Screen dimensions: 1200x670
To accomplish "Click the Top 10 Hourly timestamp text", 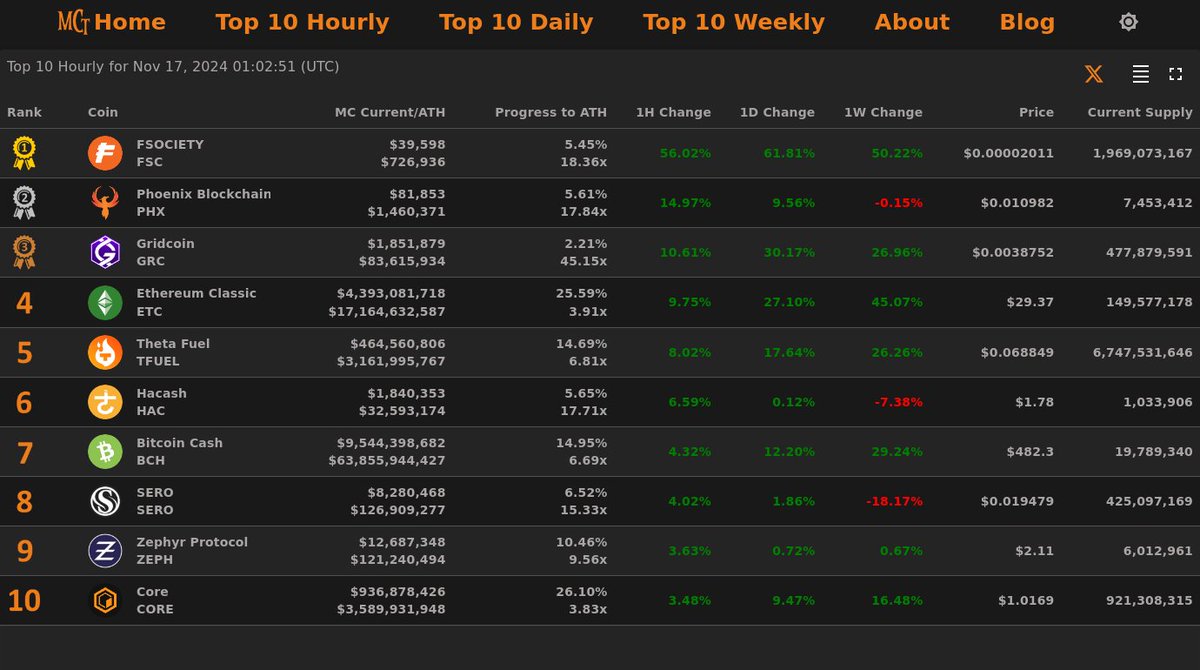I will click(173, 67).
